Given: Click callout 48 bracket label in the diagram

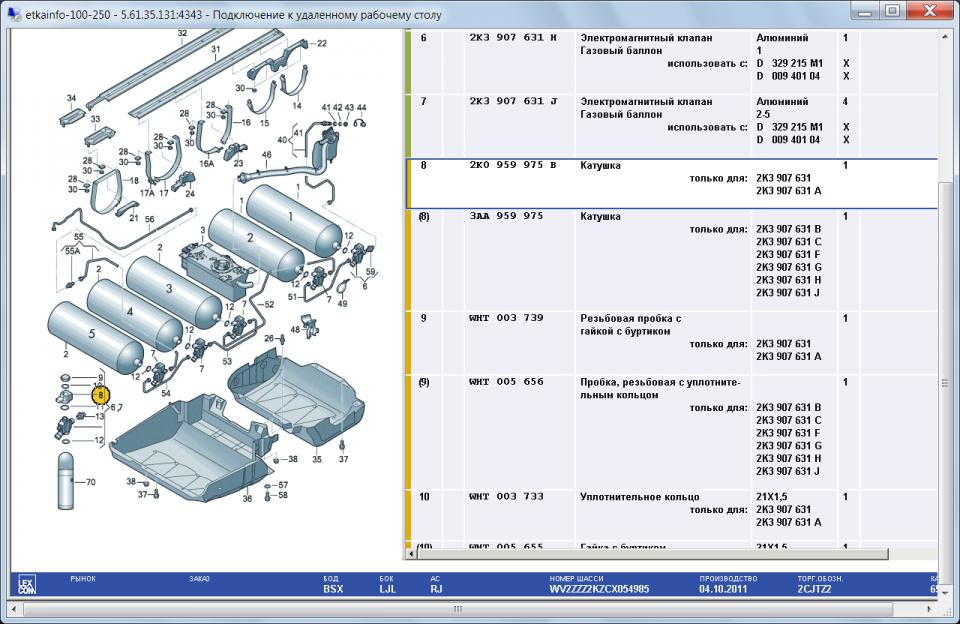Looking at the screenshot, I should [x=295, y=329].
